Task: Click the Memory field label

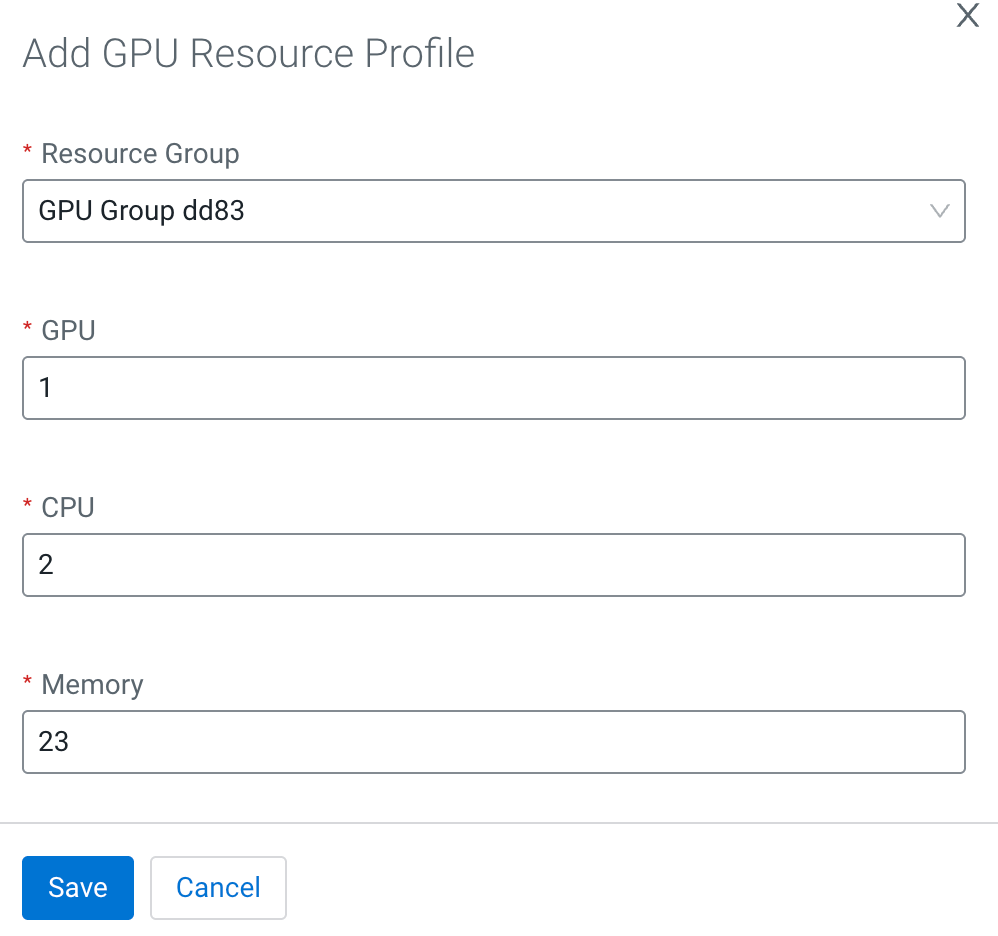Action: (92, 685)
